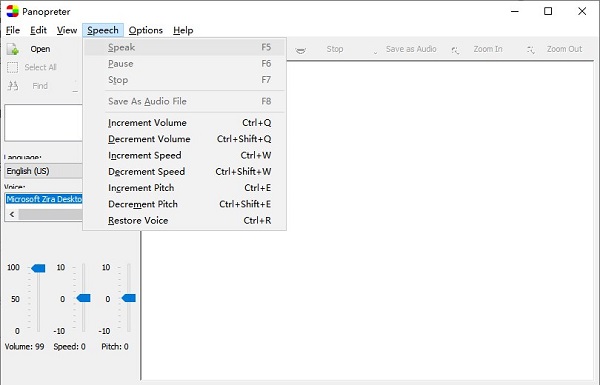Open the File menu
The width and height of the screenshot is (600, 385).
pyautogui.click(x=13, y=30)
